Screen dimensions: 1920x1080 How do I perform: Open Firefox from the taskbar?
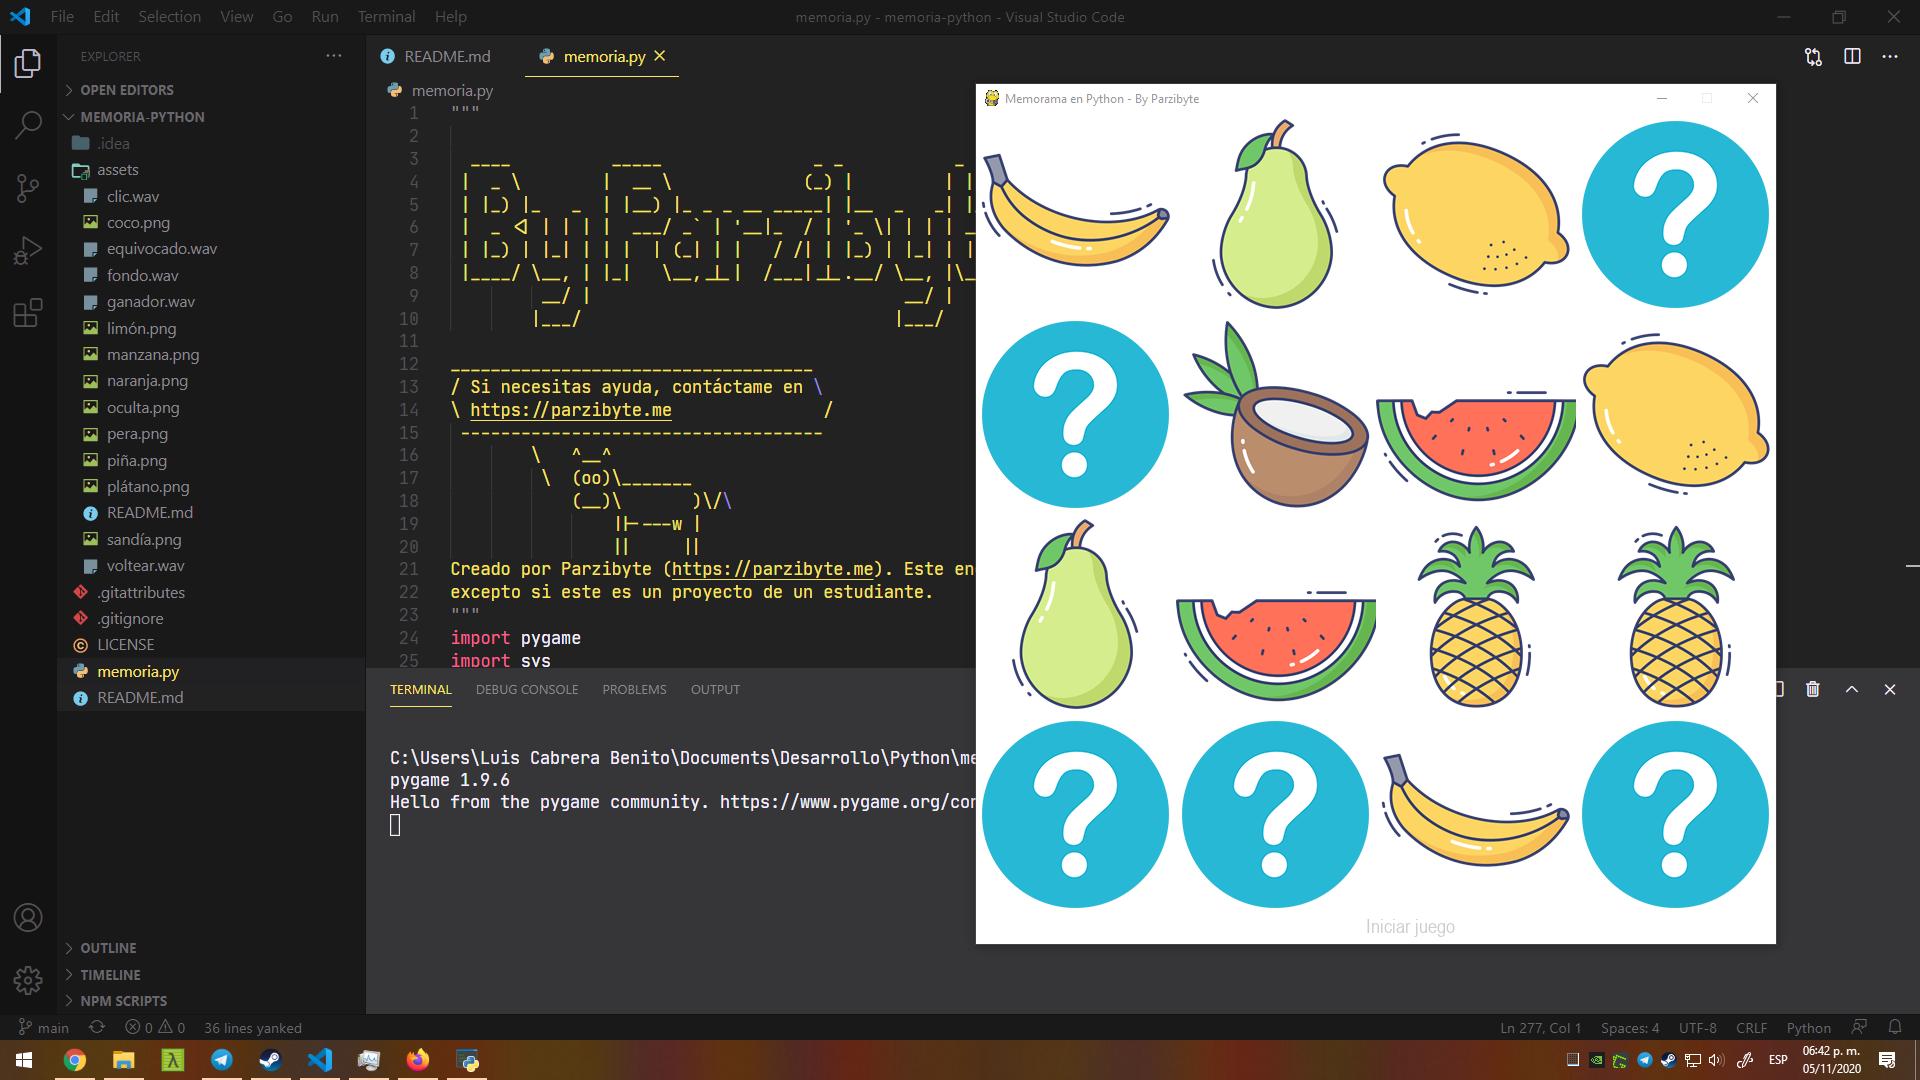[417, 1060]
